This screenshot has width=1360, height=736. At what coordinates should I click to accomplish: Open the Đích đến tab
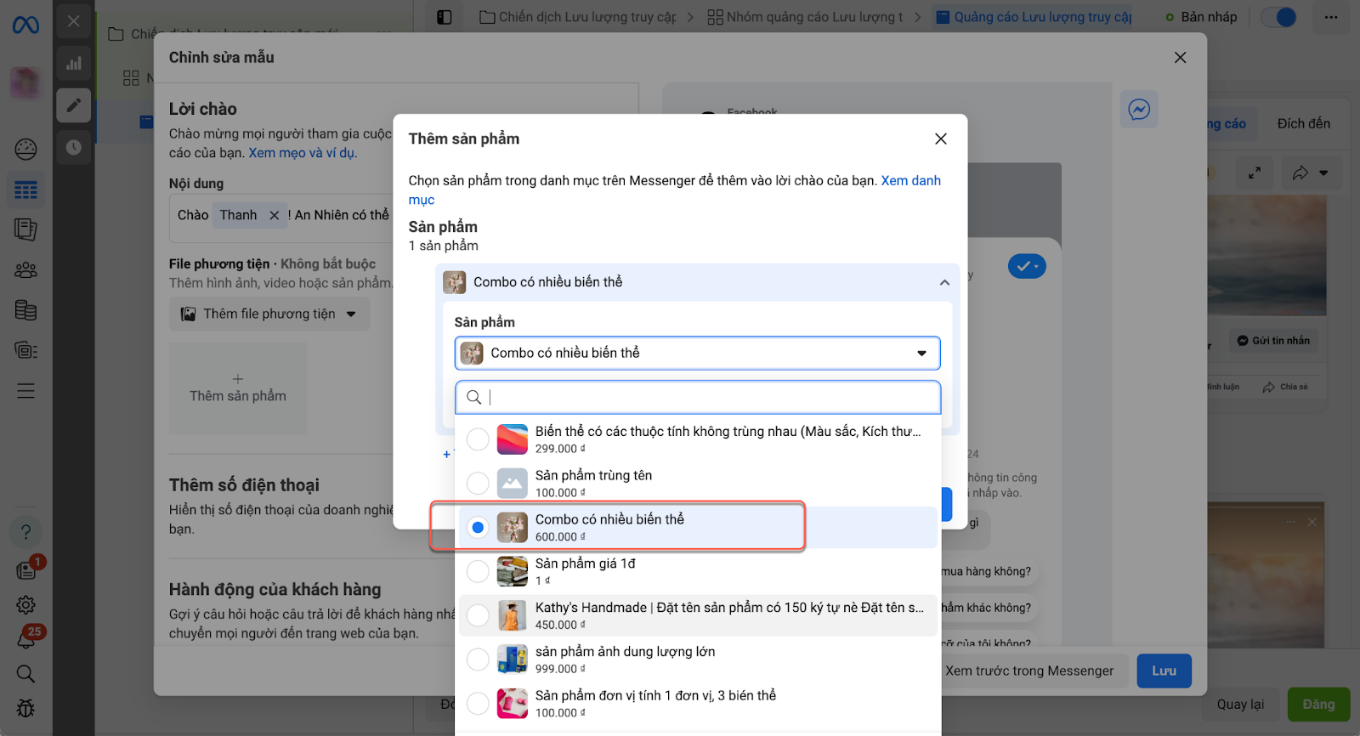click(1303, 124)
